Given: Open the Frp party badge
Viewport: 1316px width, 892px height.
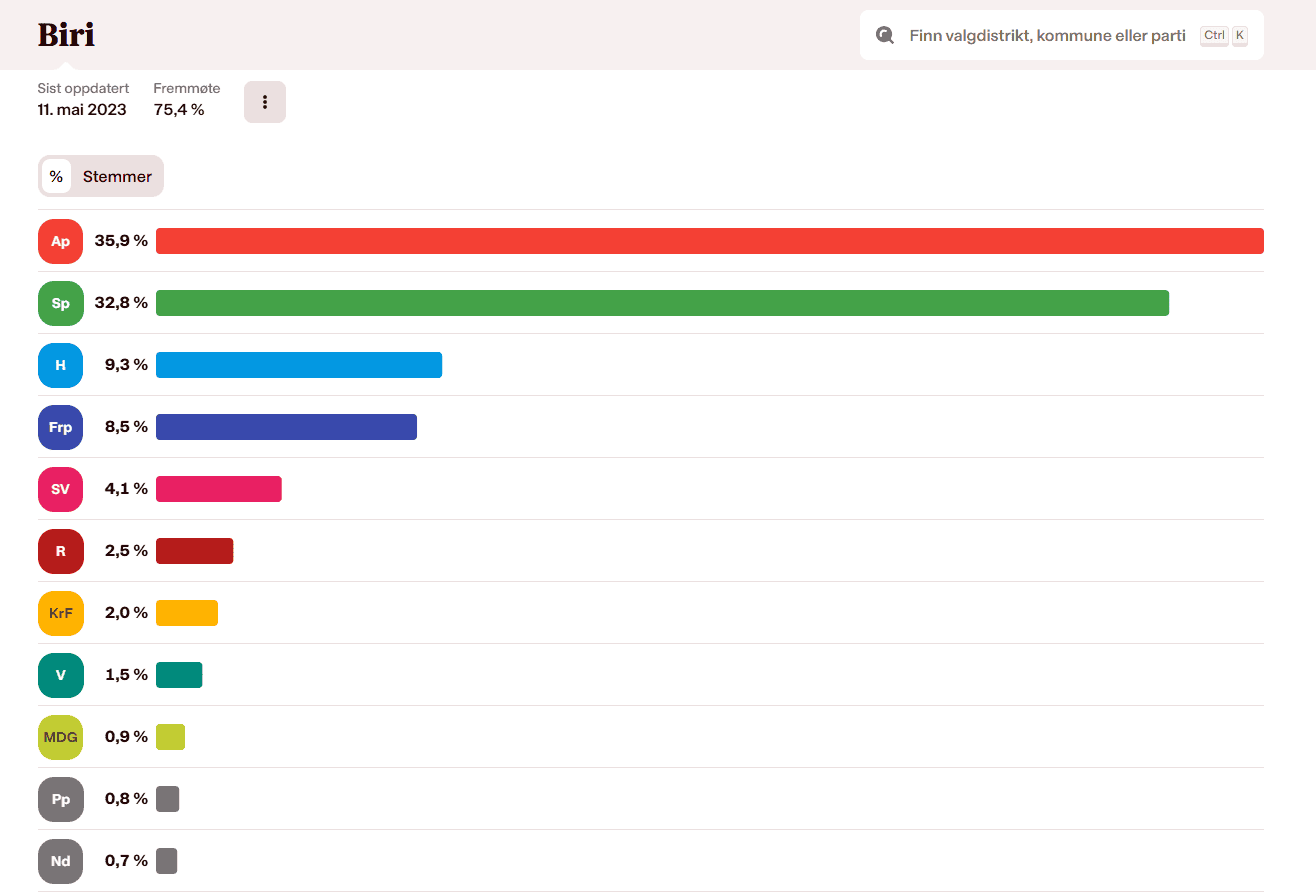Looking at the screenshot, I should click(60, 427).
